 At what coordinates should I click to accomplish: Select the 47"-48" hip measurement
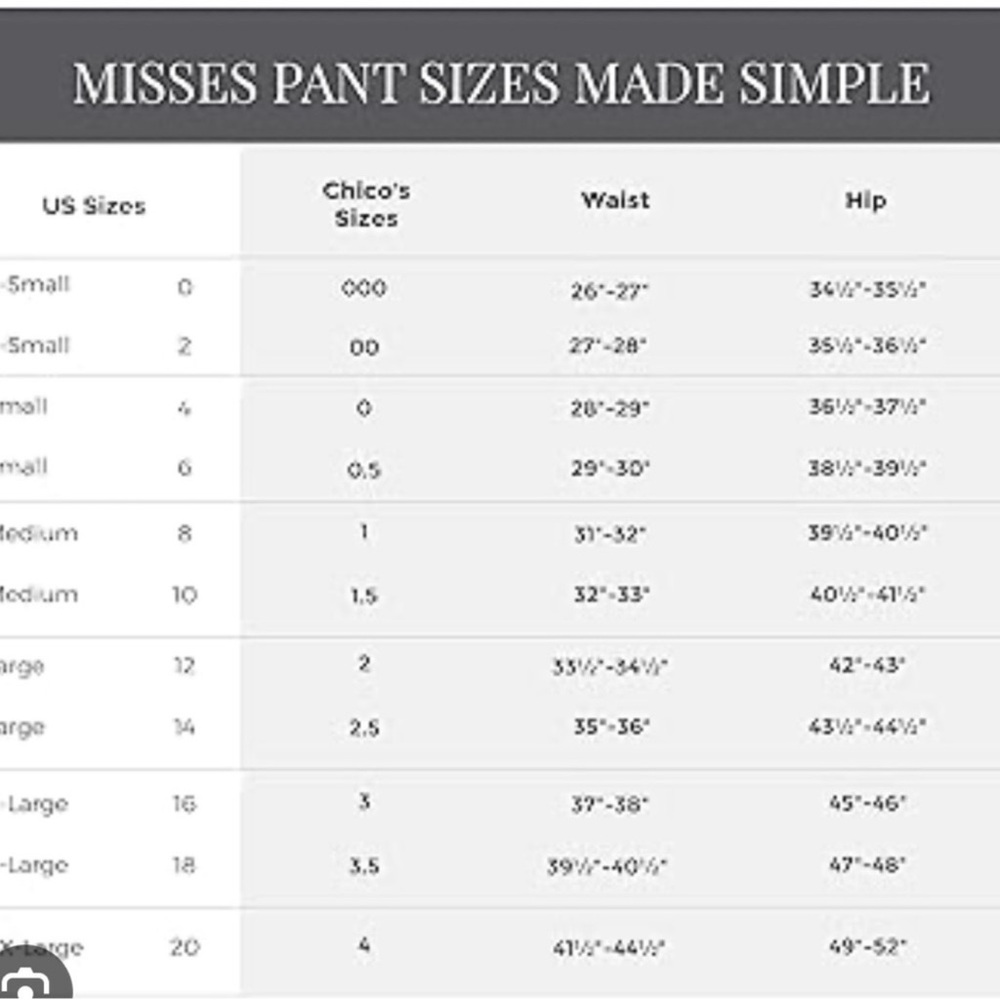[867, 865]
